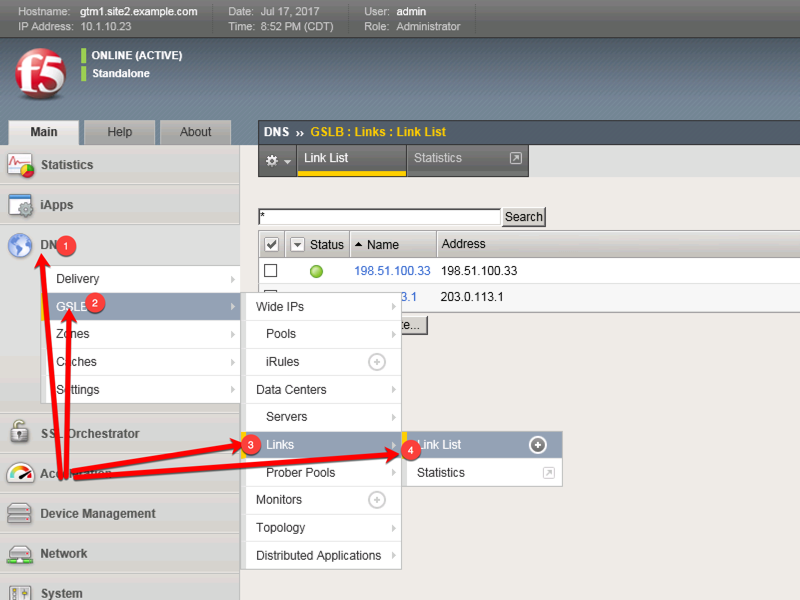Select Monitors in GSLB menu
The image size is (800, 600).
279,500
